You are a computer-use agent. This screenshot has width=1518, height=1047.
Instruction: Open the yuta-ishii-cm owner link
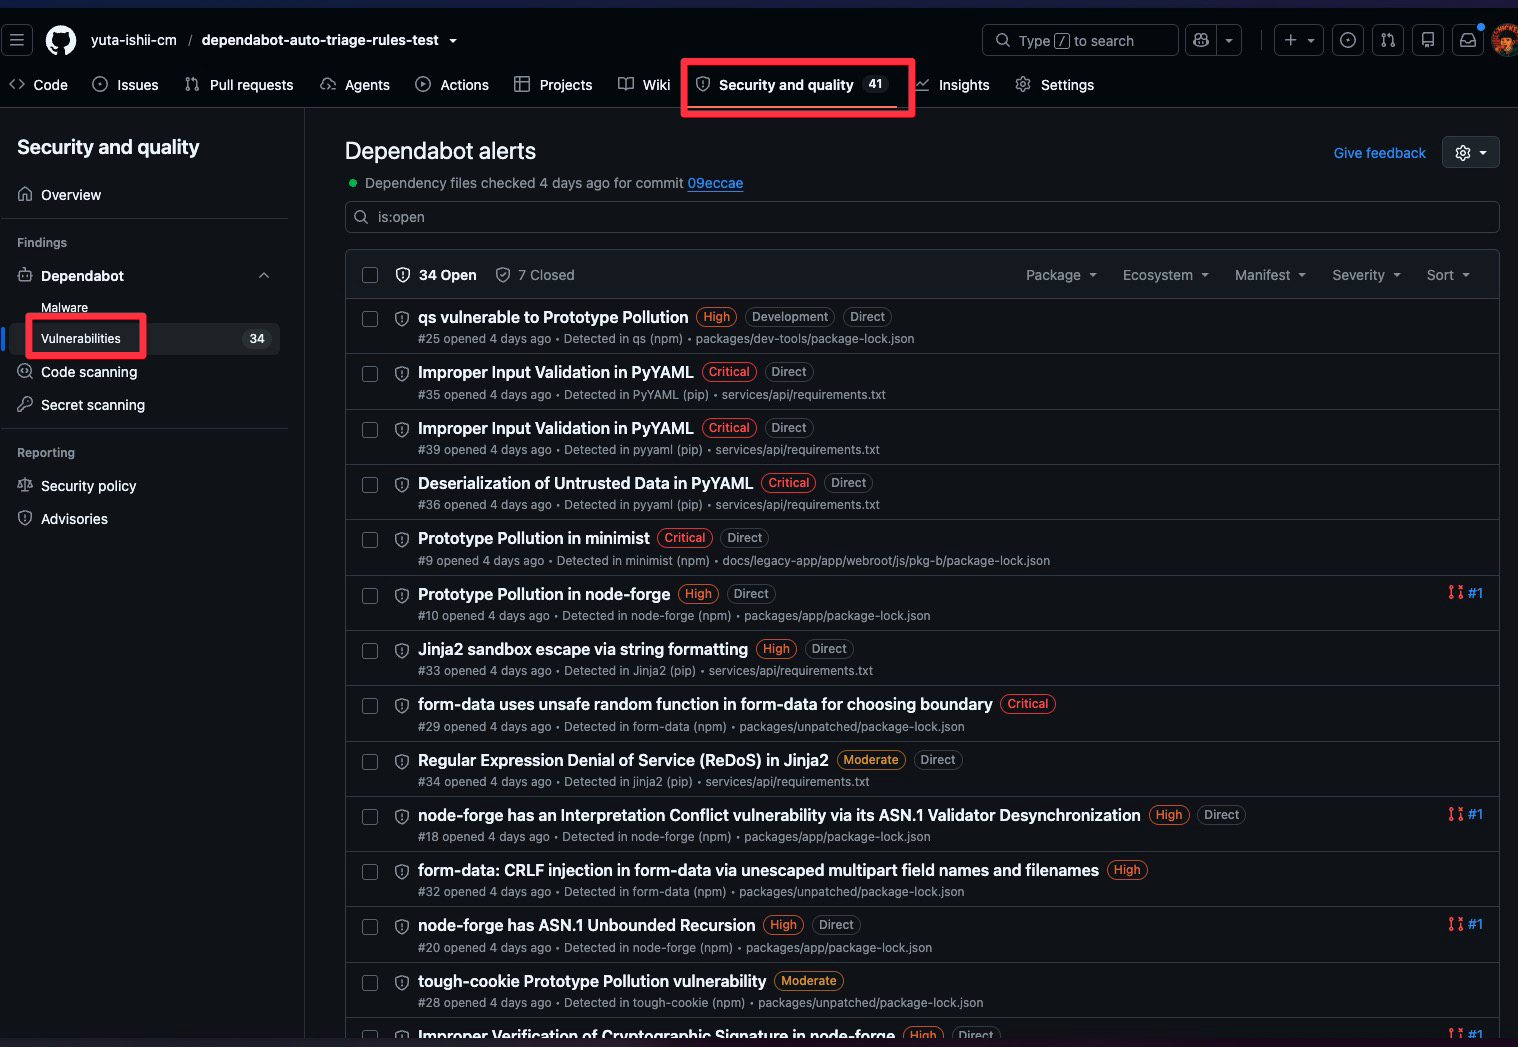click(x=134, y=40)
